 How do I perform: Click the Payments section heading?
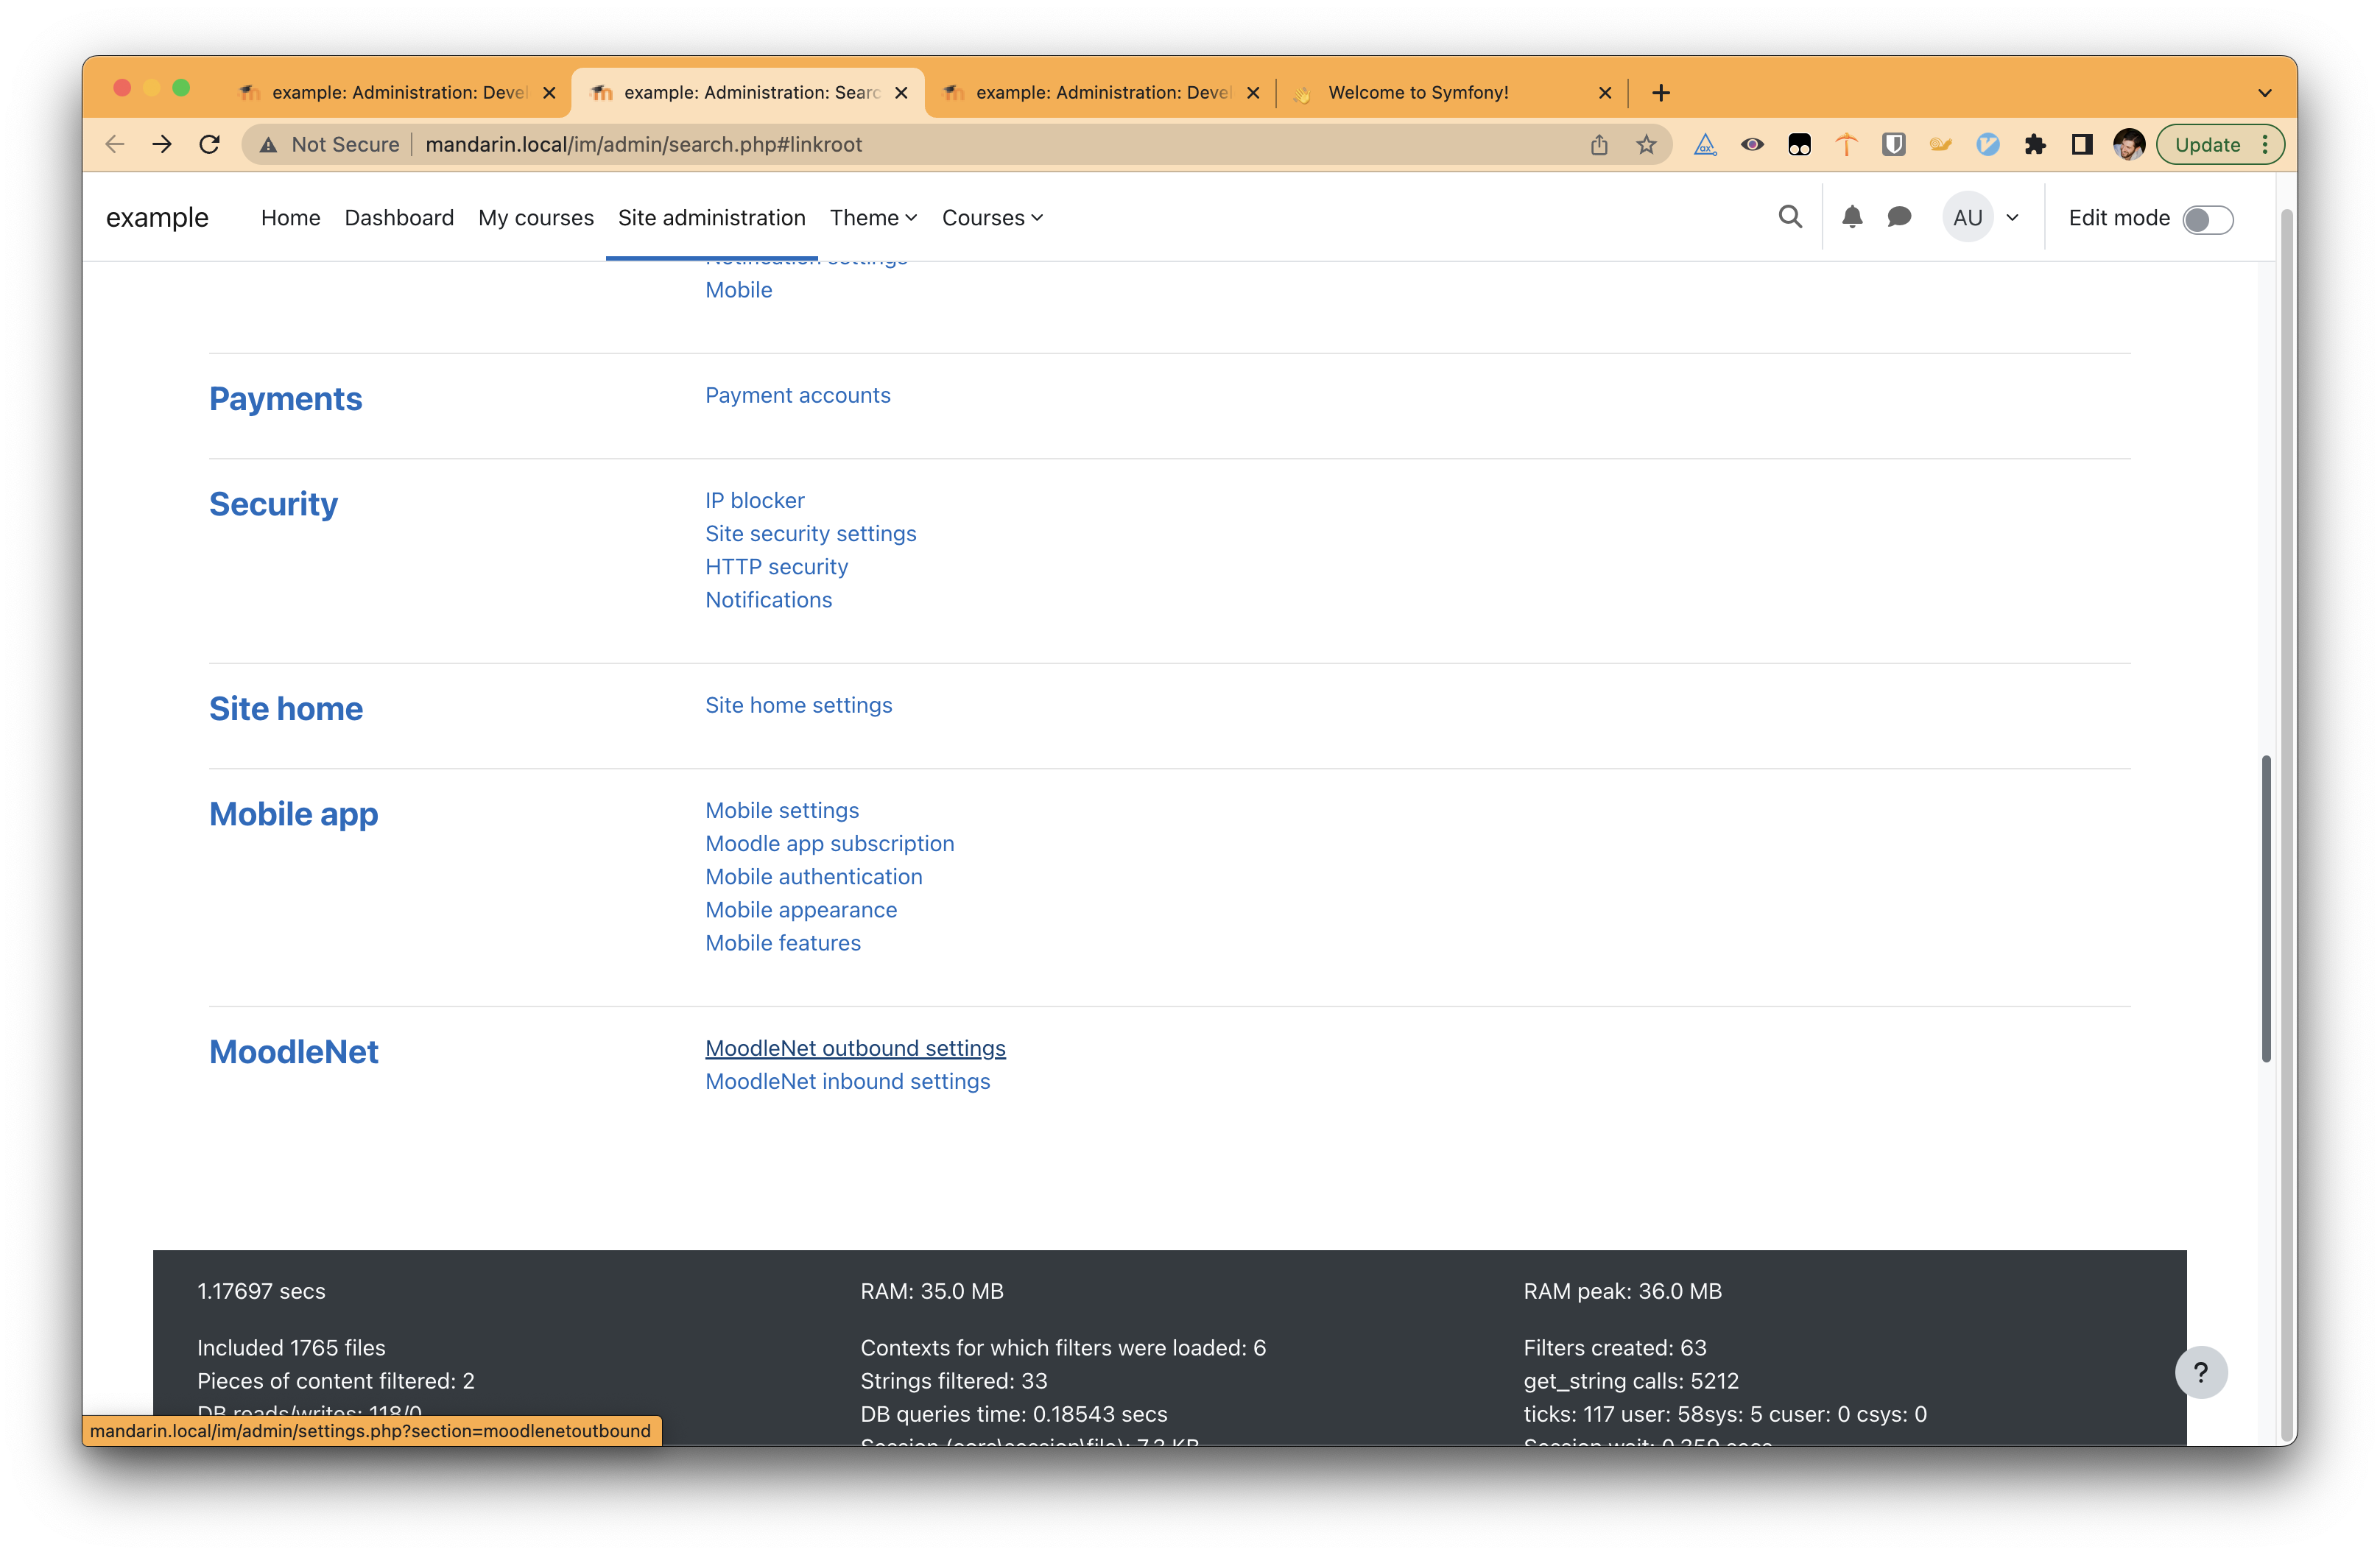click(x=285, y=398)
